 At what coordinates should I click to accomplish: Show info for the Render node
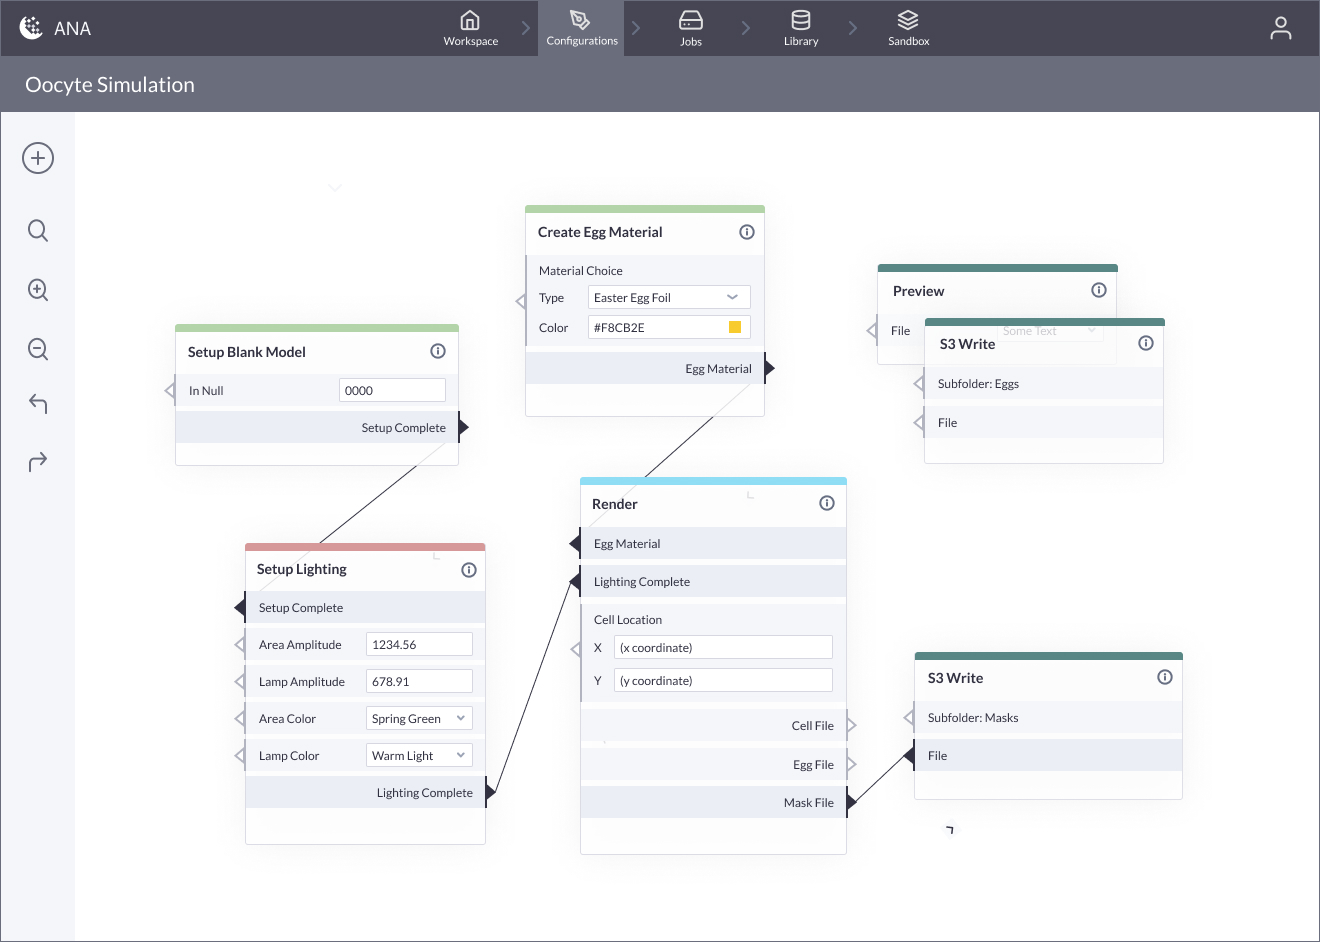(x=826, y=503)
